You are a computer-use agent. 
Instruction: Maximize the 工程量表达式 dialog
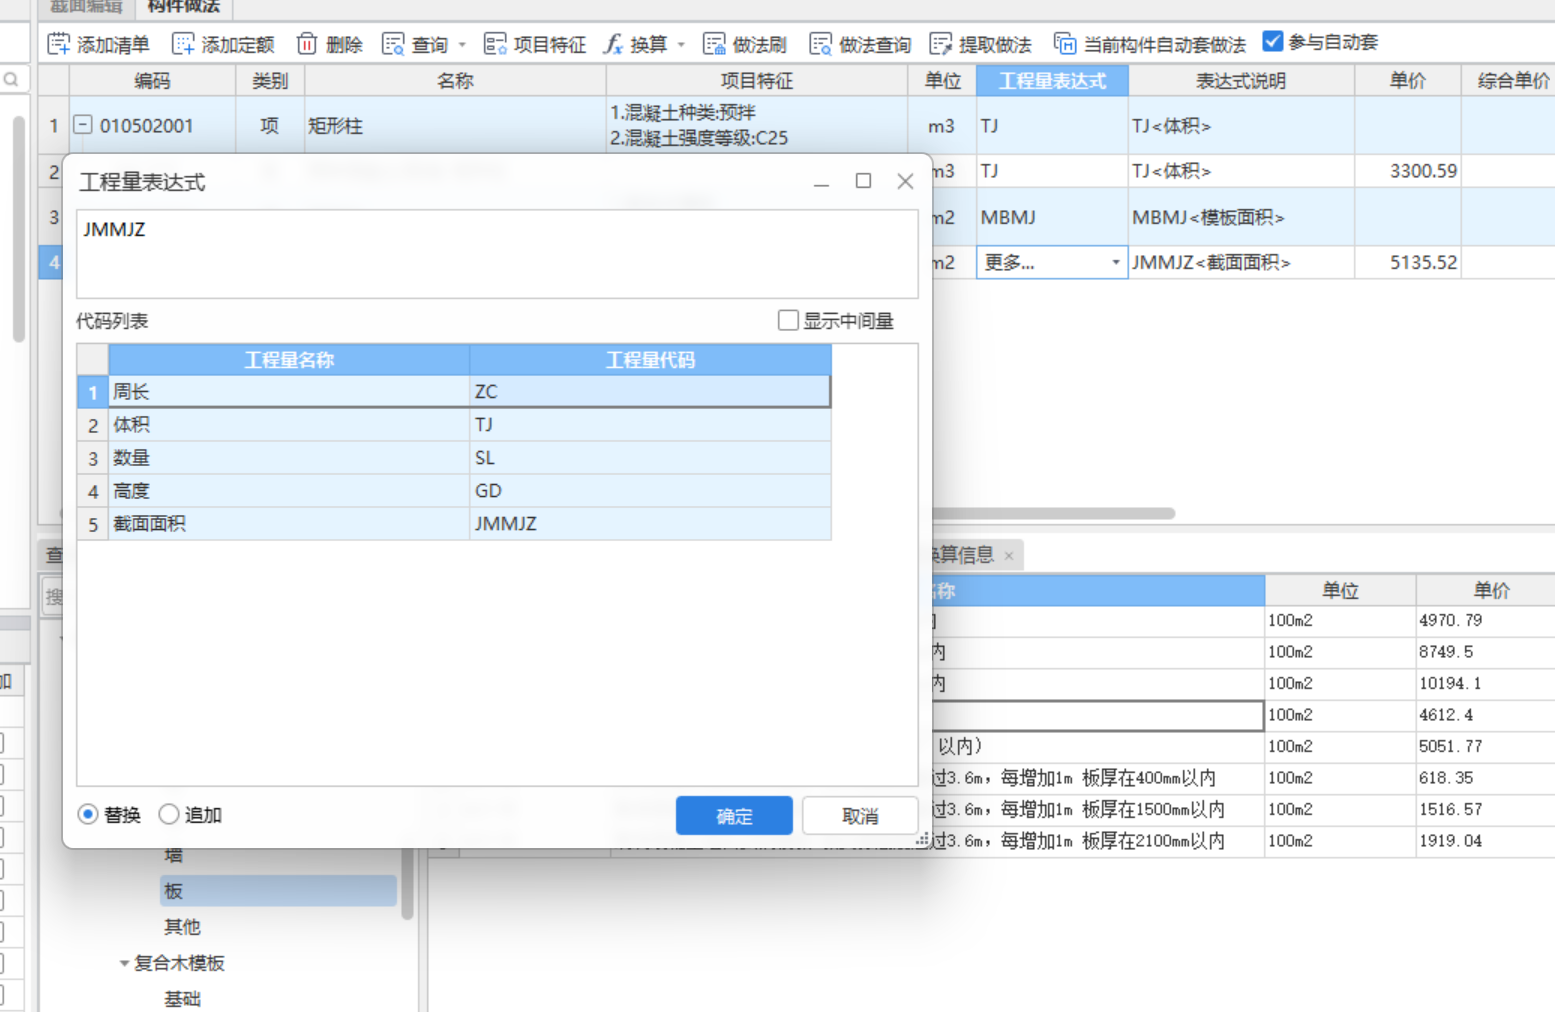click(863, 181)
